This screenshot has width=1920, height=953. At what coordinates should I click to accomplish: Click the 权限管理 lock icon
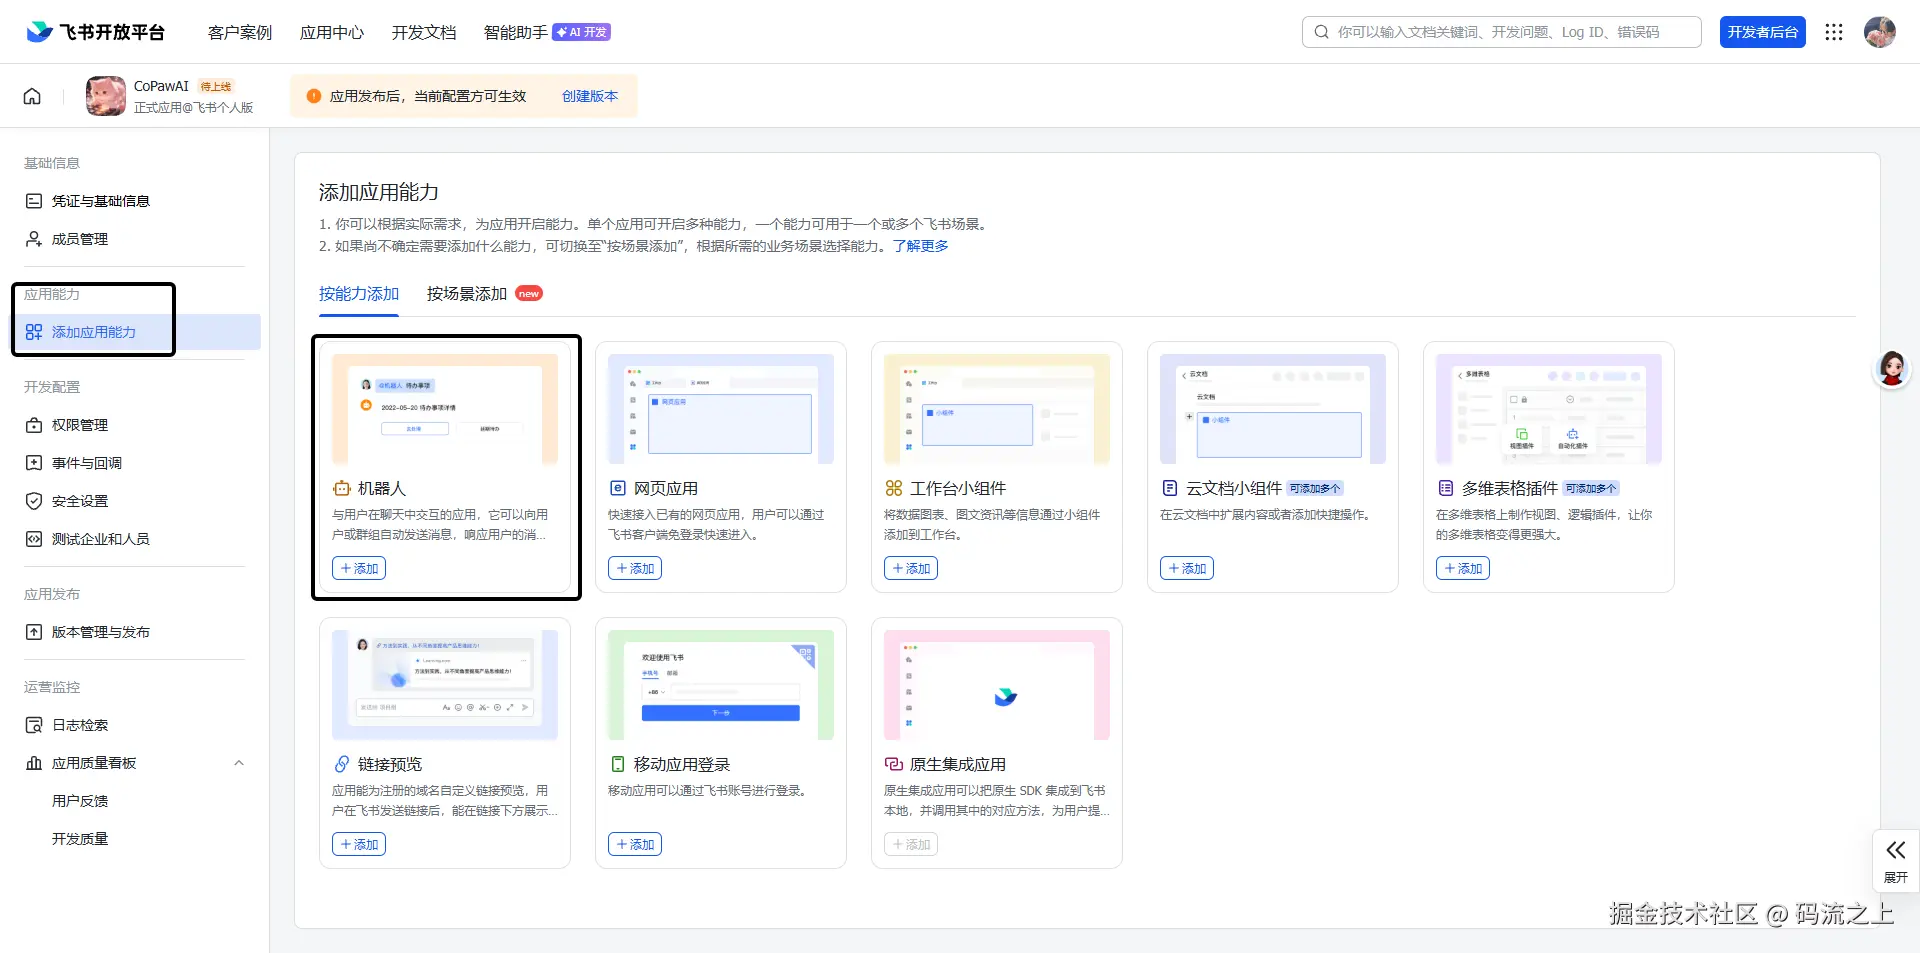coord(34,425)
